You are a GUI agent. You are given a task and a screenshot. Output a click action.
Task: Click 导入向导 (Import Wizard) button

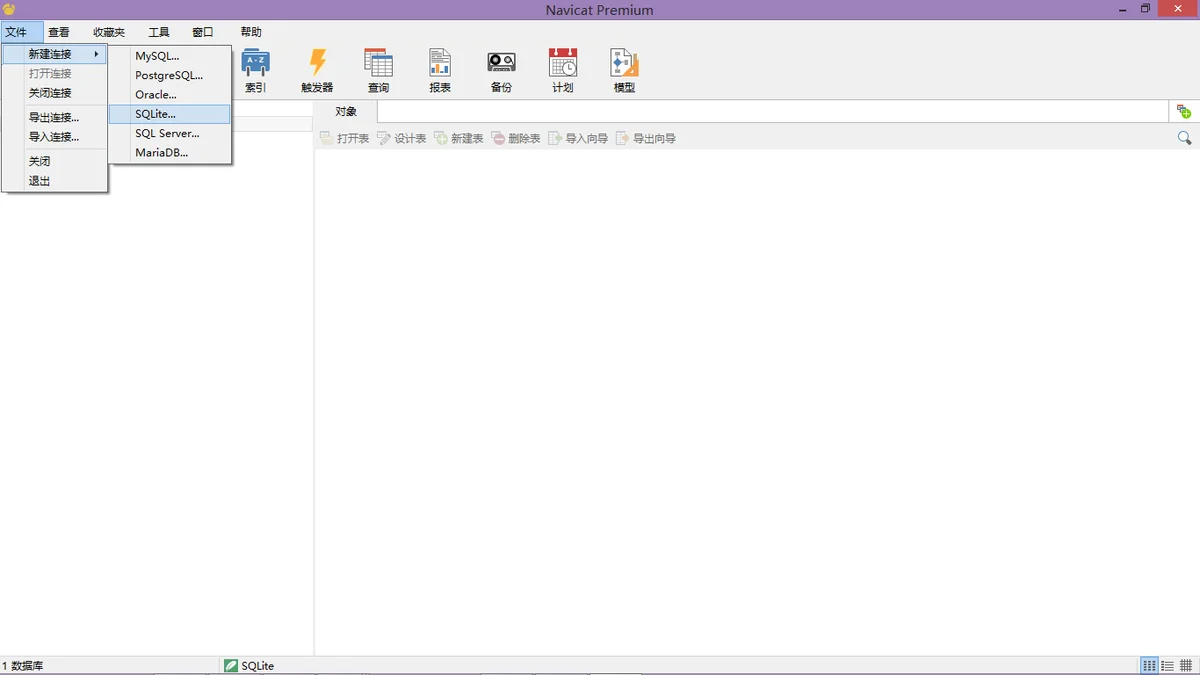pyautogui.click(x=578, y=138)
